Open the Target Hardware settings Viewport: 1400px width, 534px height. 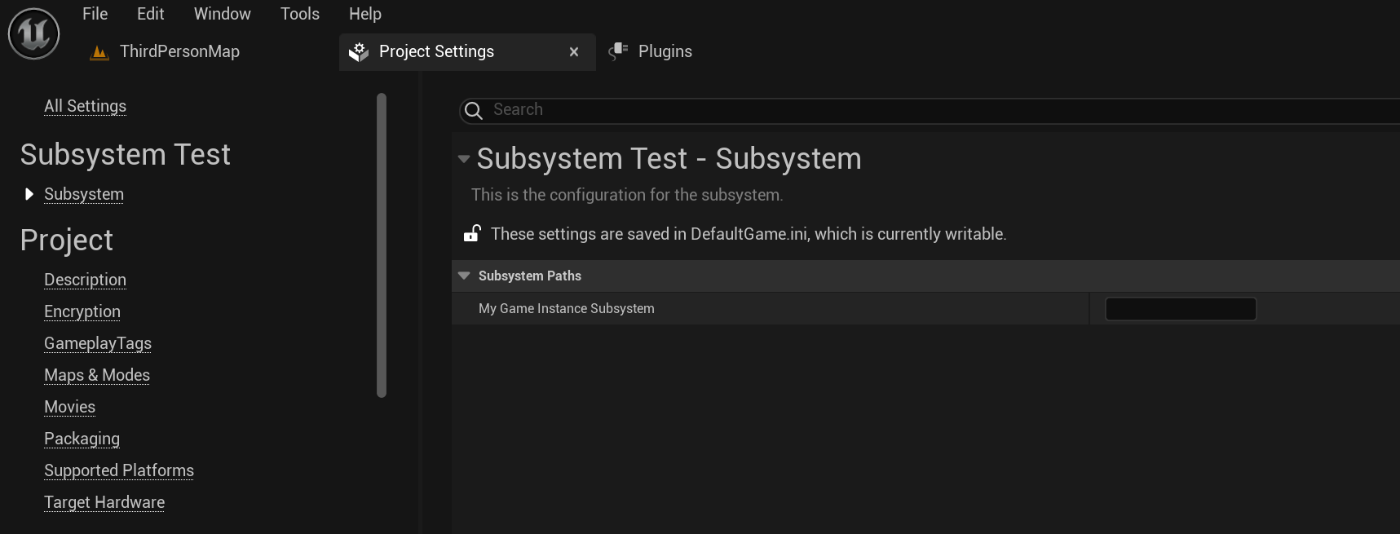[104, 502]
